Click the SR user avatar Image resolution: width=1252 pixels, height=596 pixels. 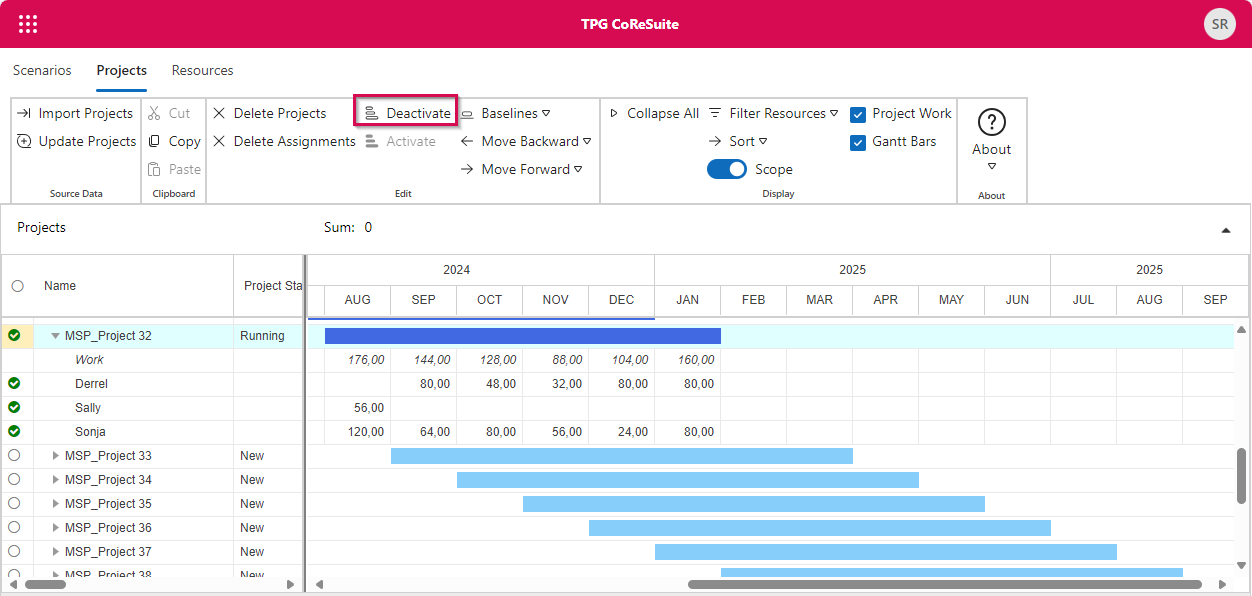tap(1219, 24)
